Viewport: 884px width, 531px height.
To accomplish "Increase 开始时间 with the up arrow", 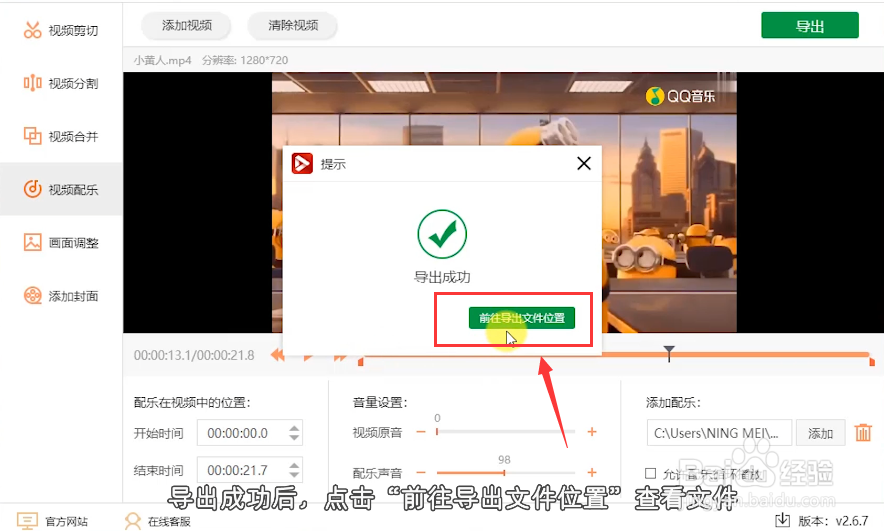I will [294, 428].
